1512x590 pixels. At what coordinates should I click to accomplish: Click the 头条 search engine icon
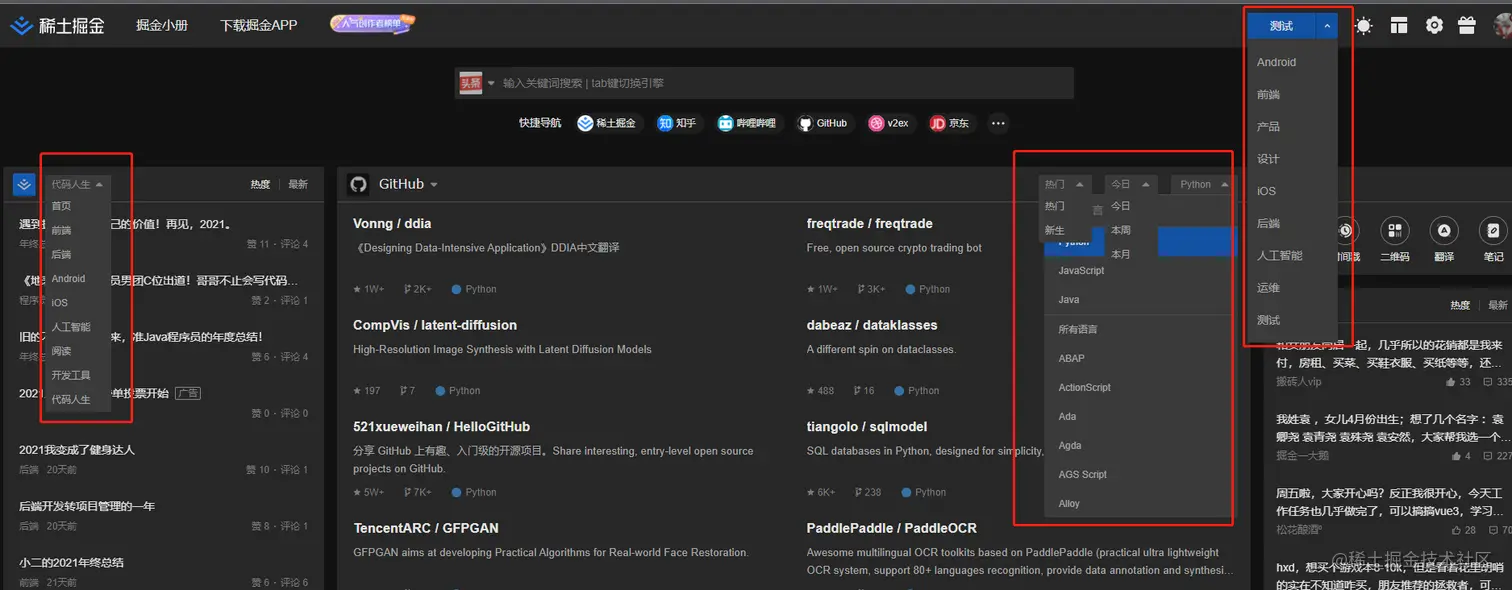pyautogui.click(x=470, y=83)
